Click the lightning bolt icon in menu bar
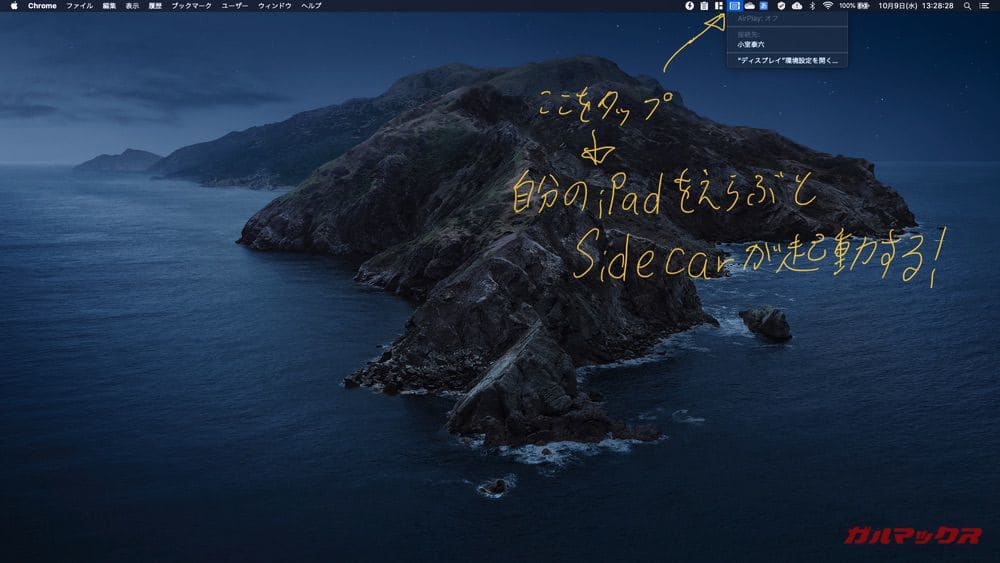 tap(689, 6)
